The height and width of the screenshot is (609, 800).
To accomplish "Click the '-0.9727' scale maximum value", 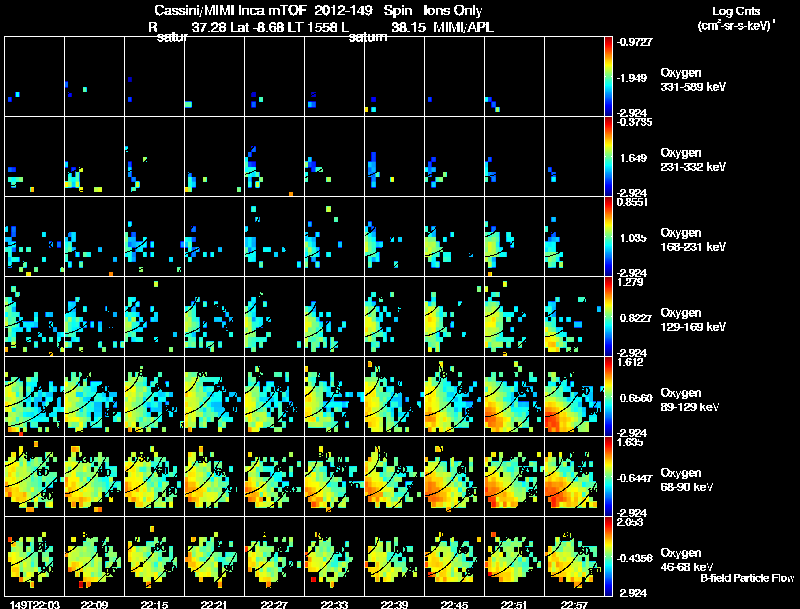I will tap(634, 42).
